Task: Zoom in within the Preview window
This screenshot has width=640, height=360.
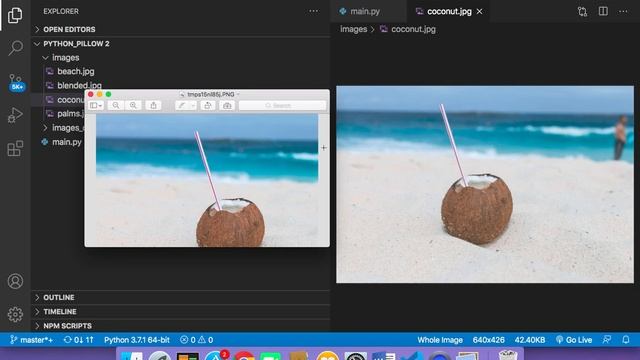Action: click(133, 105)
